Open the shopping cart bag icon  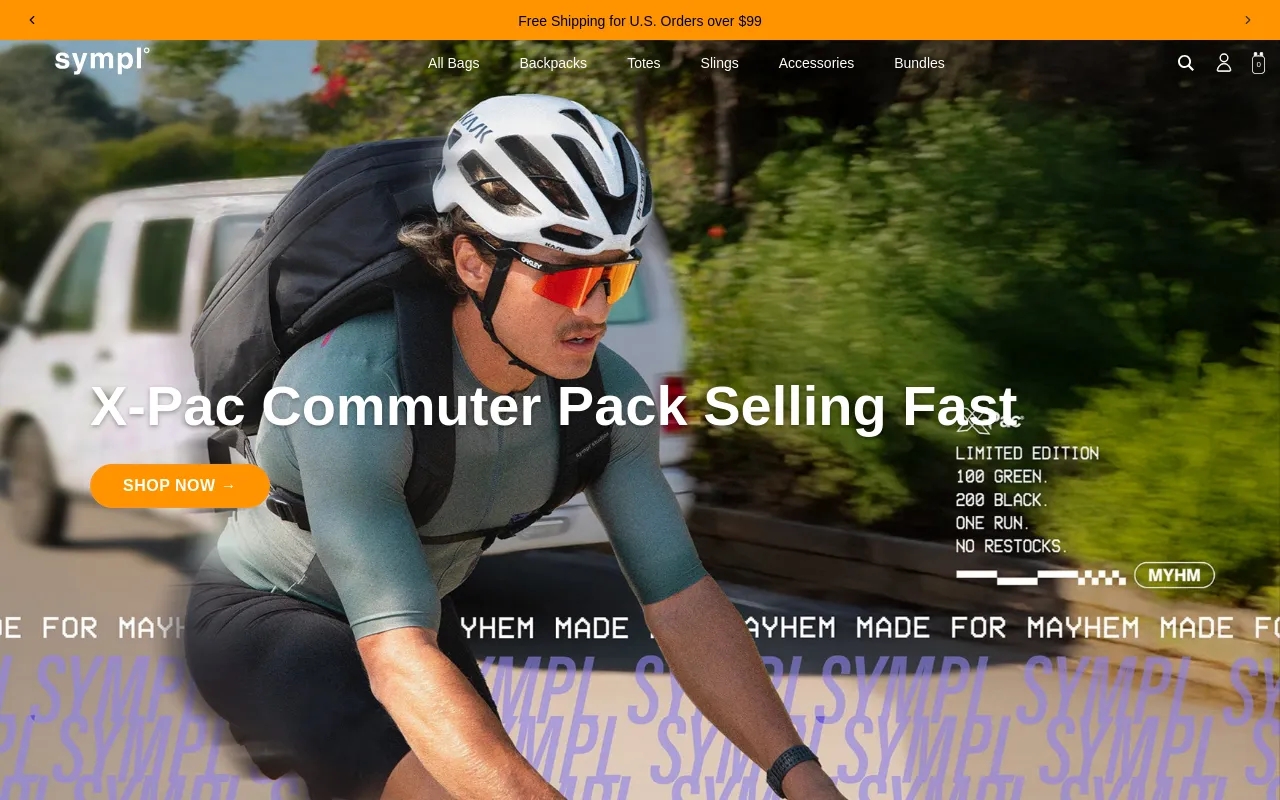pos(1258,63)
